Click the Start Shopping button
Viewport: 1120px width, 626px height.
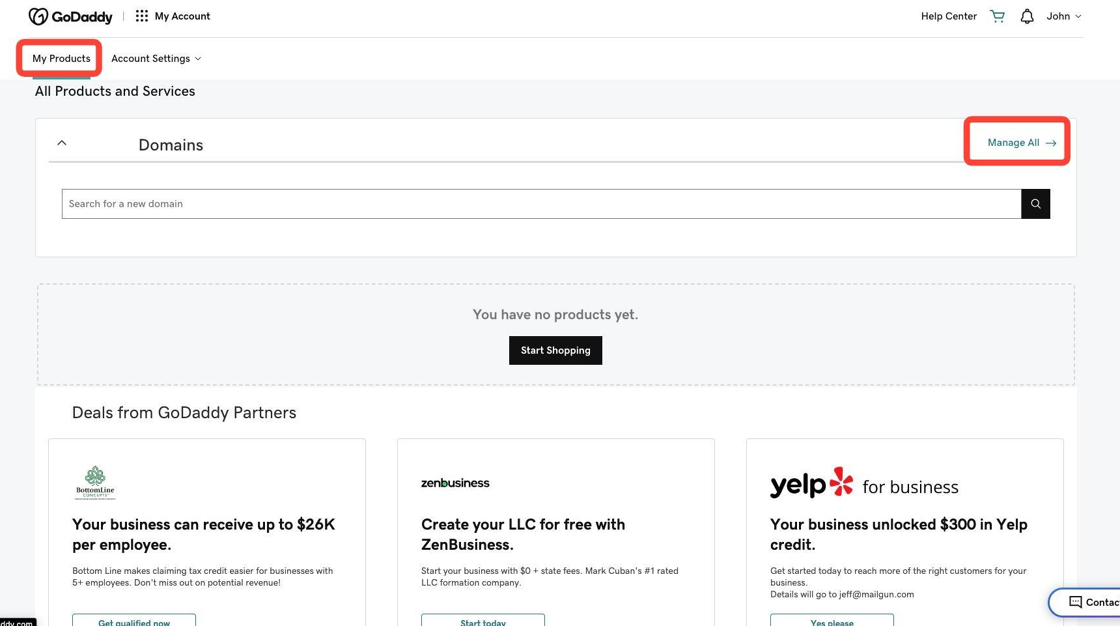coord(556,350)
